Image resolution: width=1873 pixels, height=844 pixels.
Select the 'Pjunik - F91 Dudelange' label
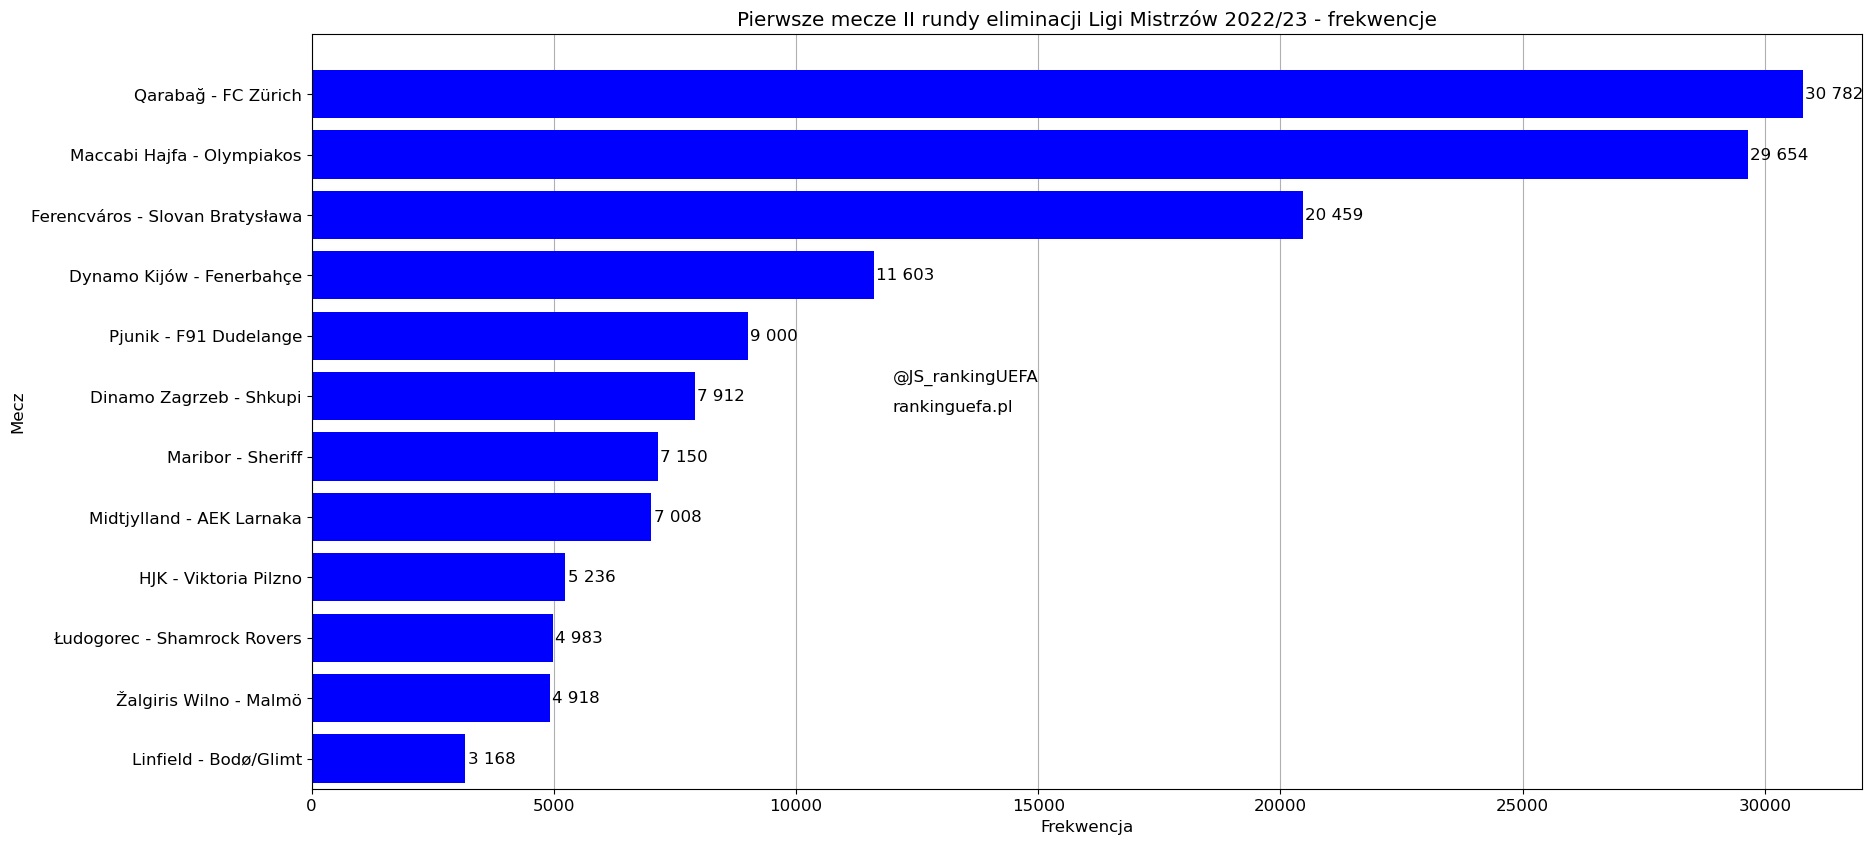coord(205,337)
